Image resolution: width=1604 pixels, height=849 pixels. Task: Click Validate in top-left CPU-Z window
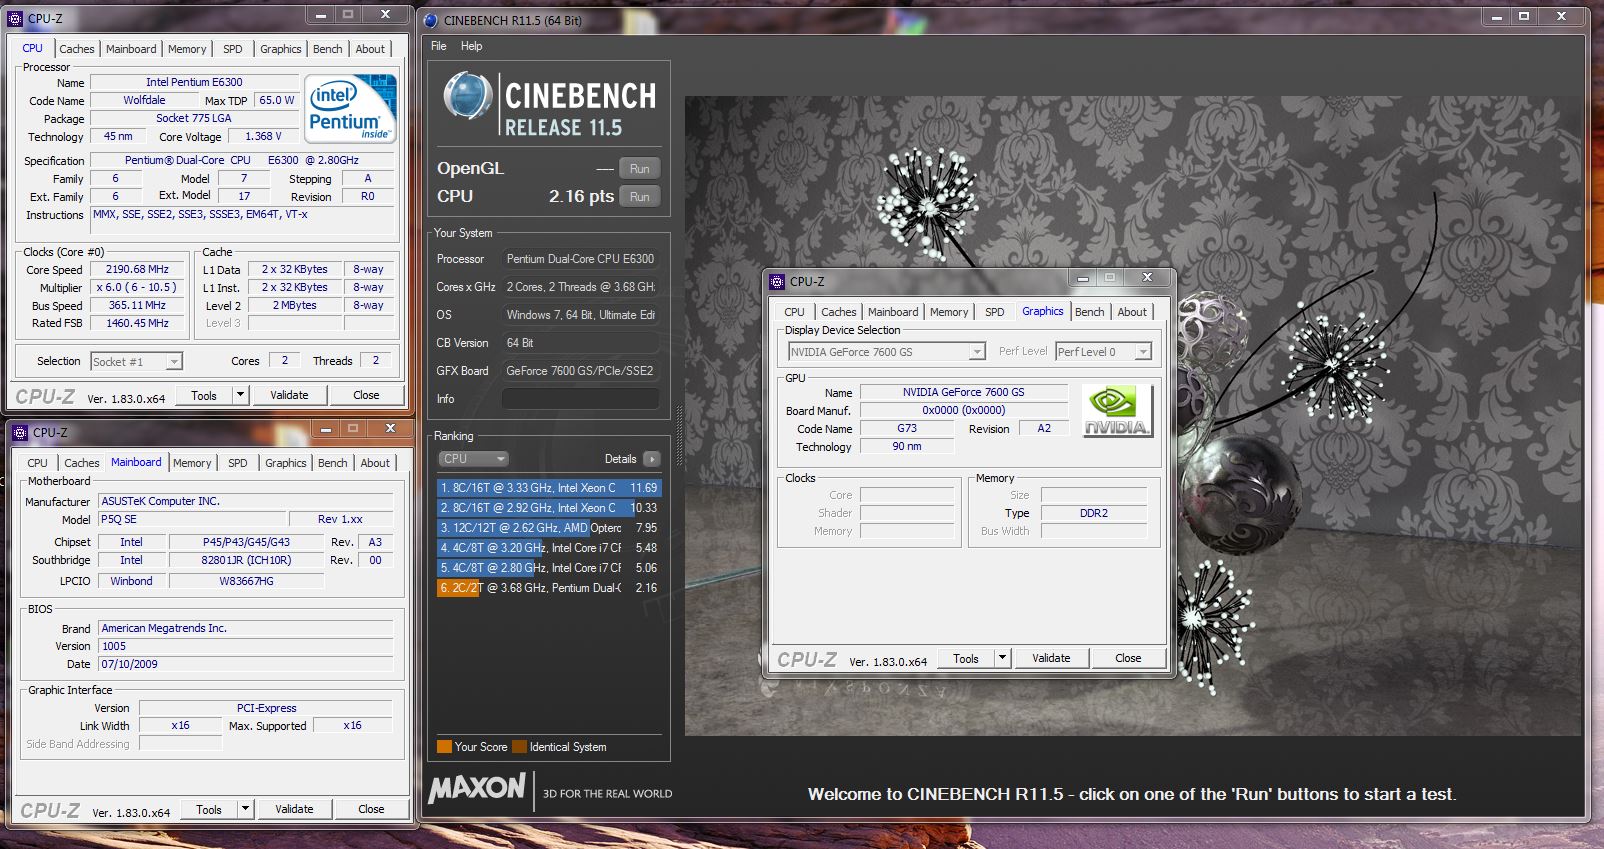point(289,395)
